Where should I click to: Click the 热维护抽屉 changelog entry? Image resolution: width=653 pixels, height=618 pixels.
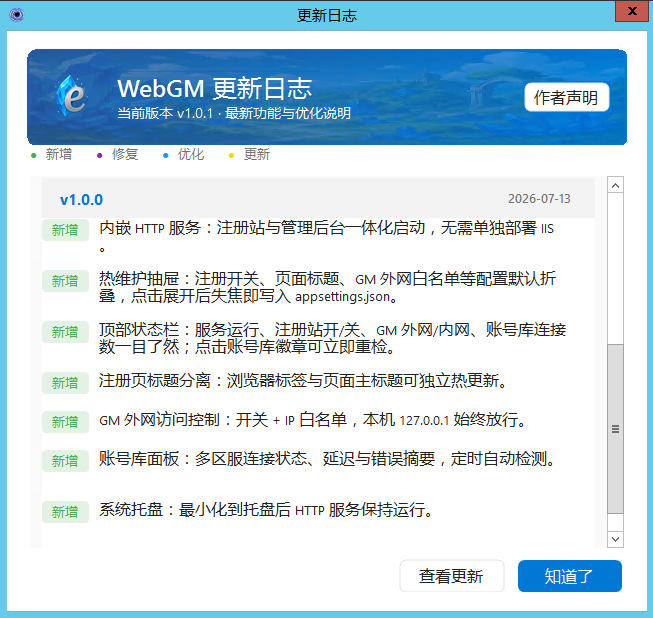coord(327,287)
